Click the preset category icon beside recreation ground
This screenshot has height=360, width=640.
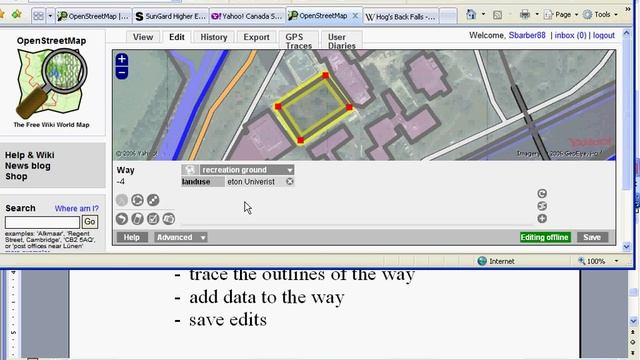point(190,169)
